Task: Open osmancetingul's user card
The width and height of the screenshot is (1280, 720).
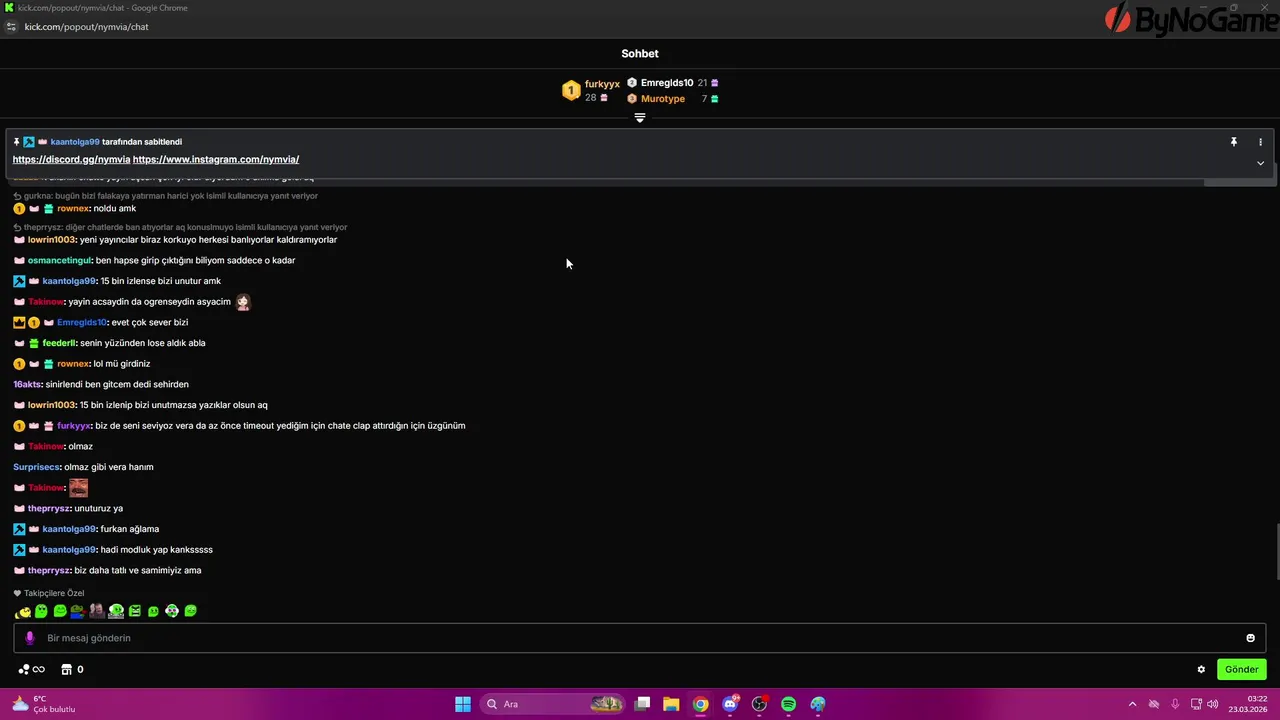Action: [60, 260]
